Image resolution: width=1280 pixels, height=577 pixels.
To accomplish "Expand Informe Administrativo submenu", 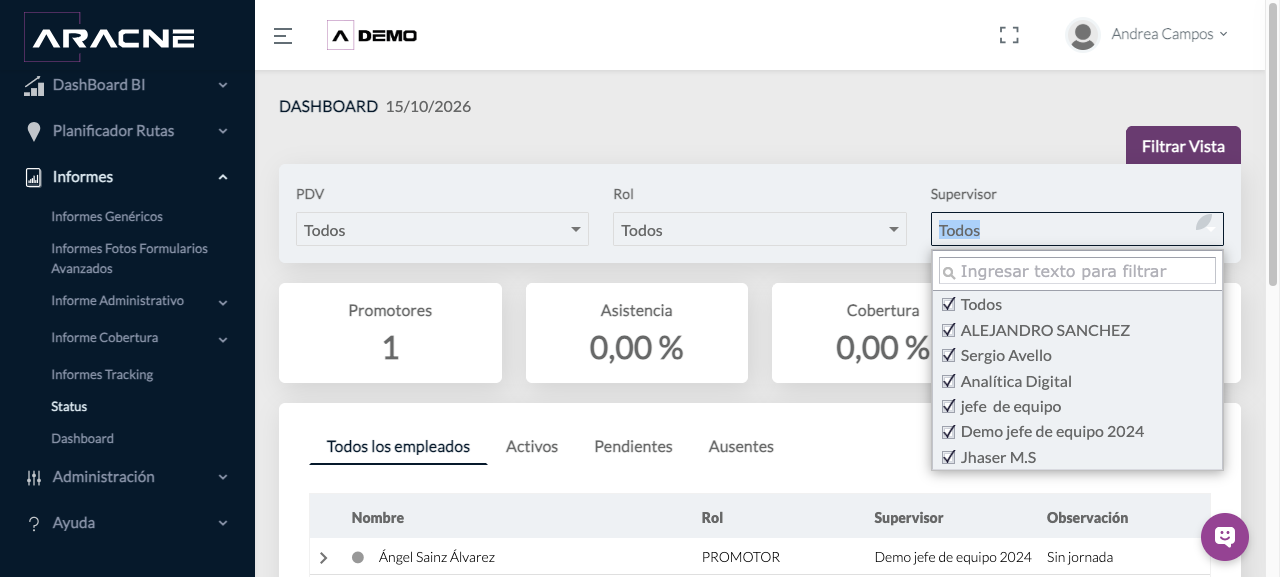I will pos(223,302).
